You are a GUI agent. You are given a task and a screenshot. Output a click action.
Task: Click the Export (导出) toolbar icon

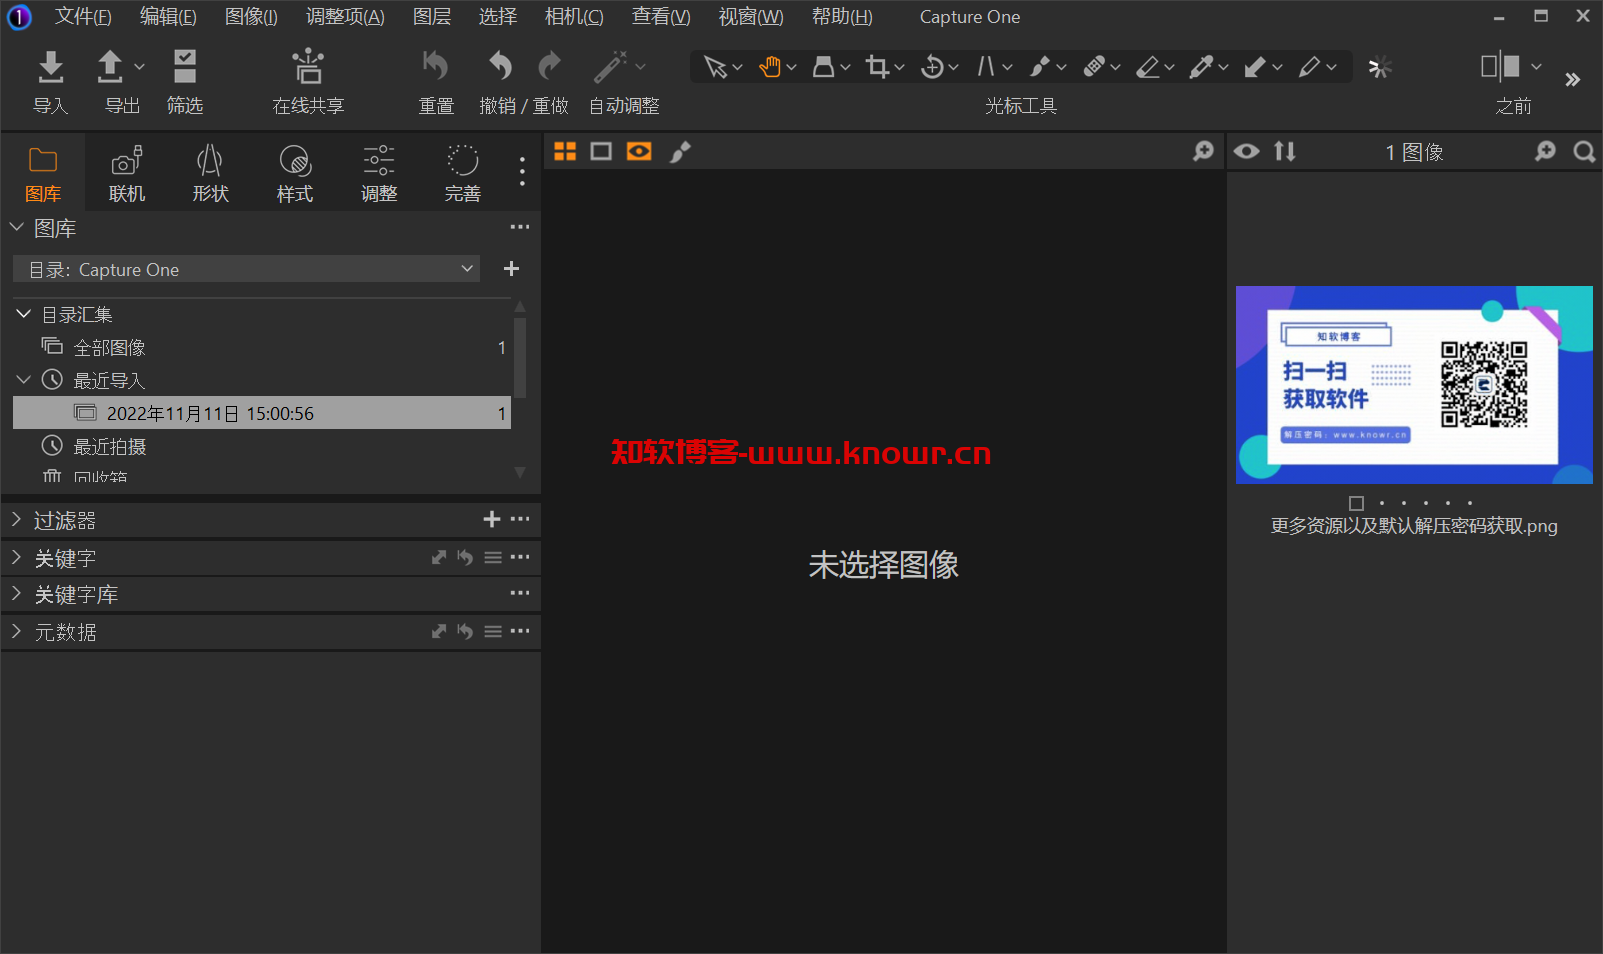coord(110,67)
